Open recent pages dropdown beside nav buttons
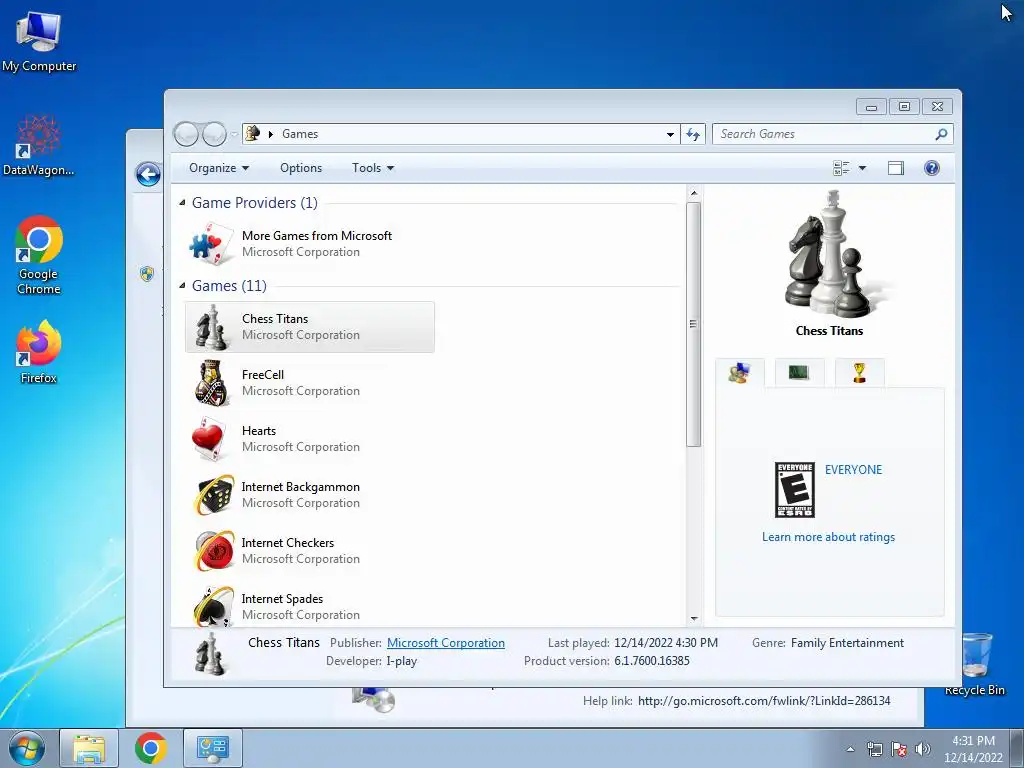The height and width of the screenshot is (768, 1024). tap(234, 134)
